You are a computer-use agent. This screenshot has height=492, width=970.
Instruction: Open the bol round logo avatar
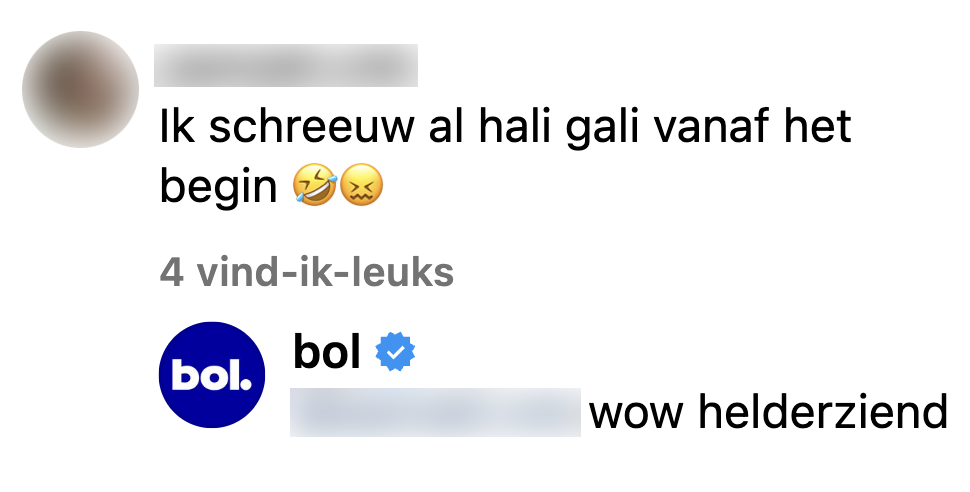point(212,375)
